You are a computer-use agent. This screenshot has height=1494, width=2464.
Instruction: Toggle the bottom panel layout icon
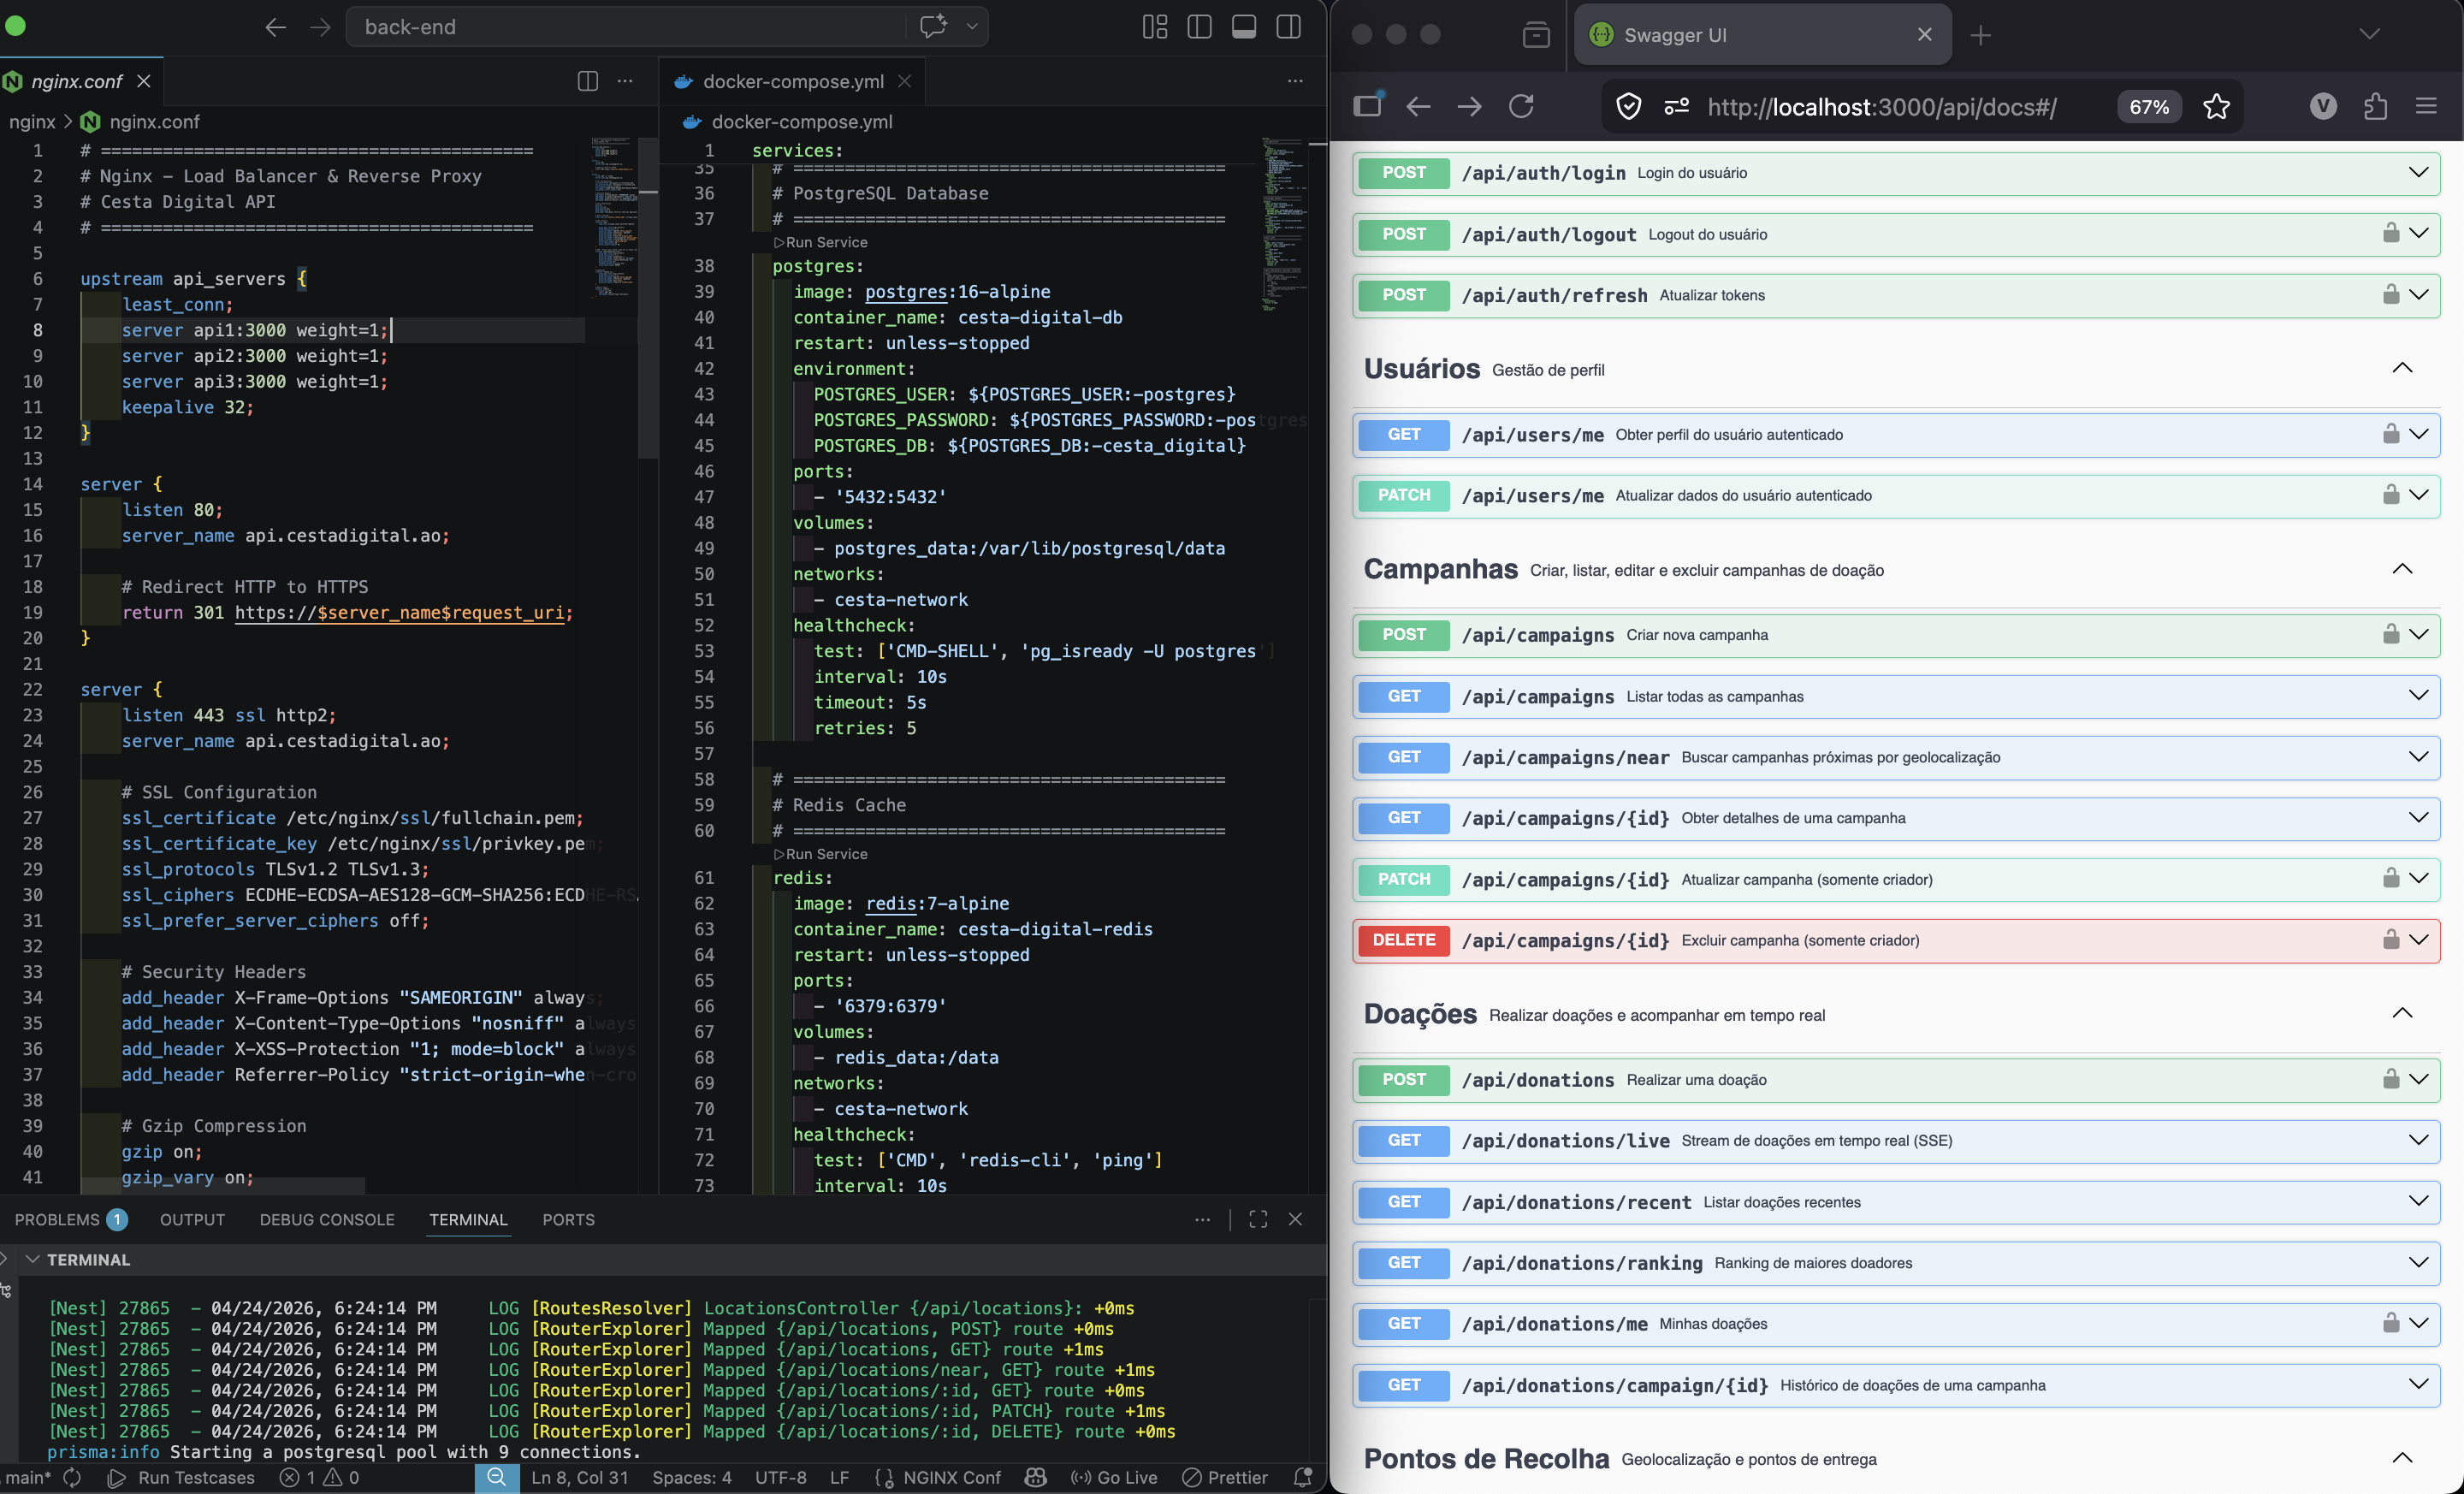click(x=1243, y=27)
